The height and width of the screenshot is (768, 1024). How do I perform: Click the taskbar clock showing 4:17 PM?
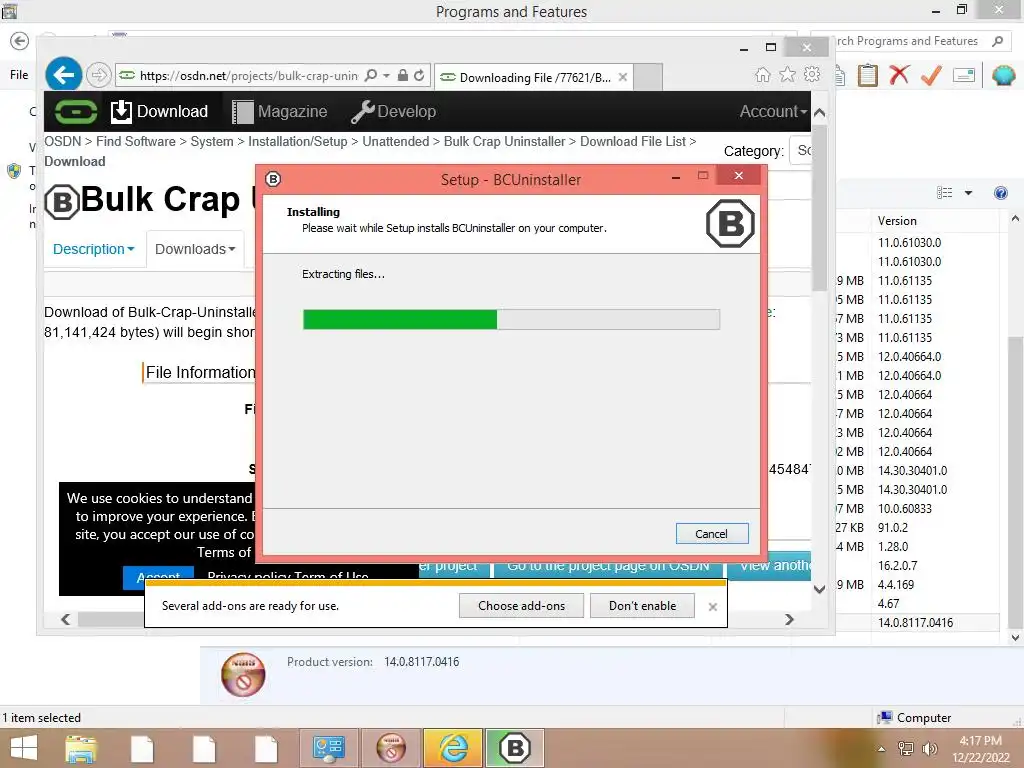(980, 749)
